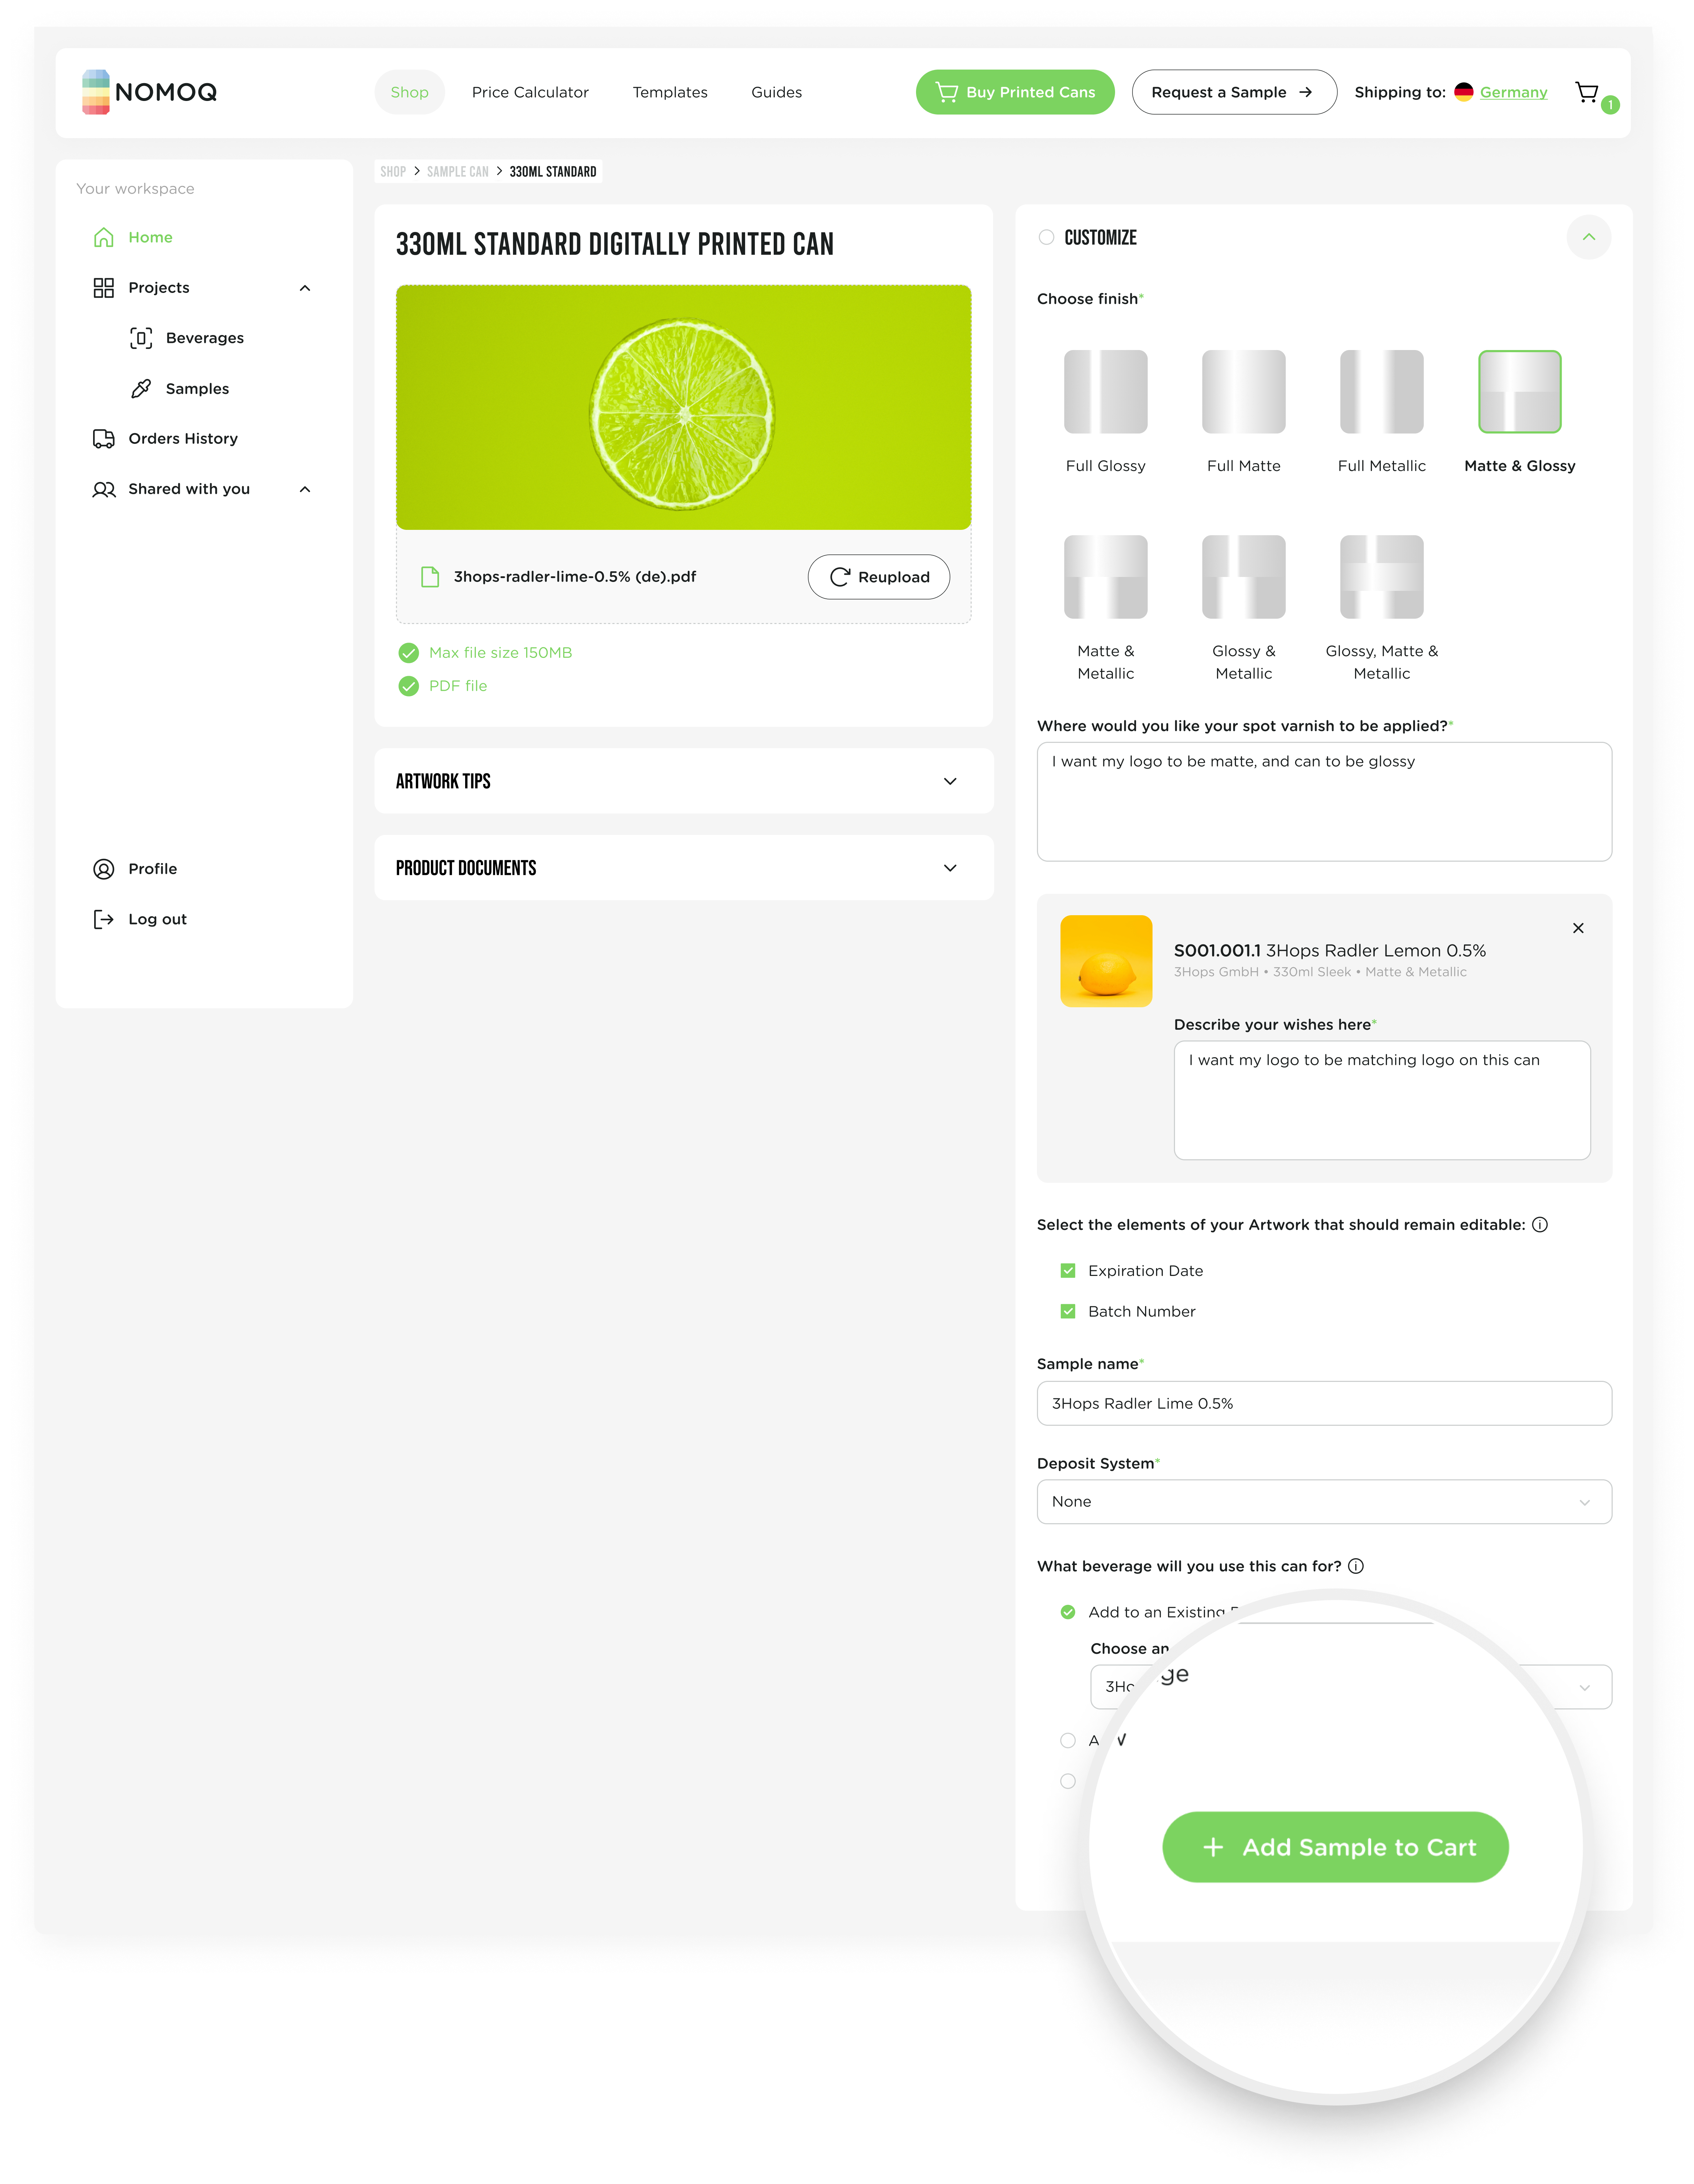The width and height of the screenshot is (1694, 2184).
Task: Remove the 3Hops Radler Lemon reference
Action: point(1578,928)
